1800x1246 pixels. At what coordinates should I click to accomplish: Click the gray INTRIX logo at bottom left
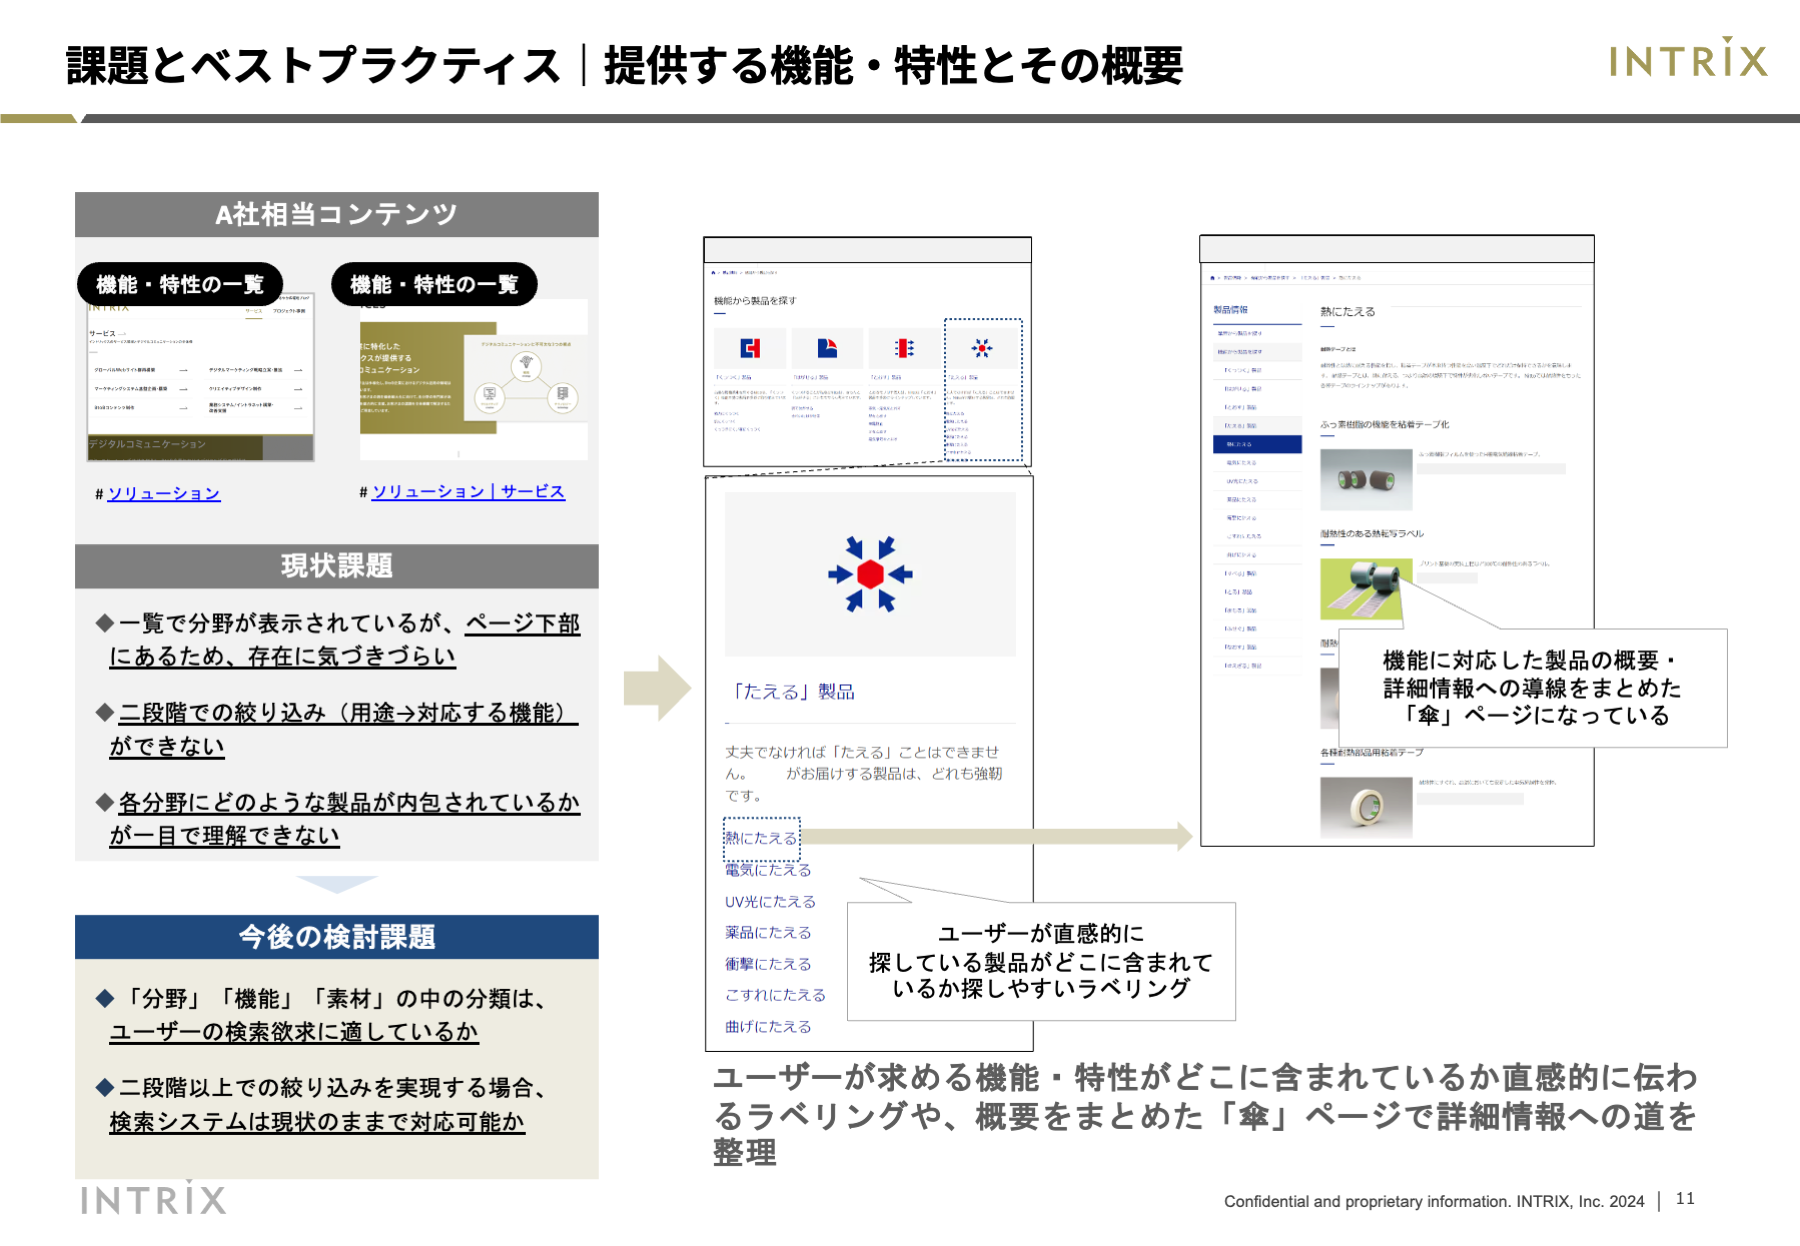[153, 1199]
